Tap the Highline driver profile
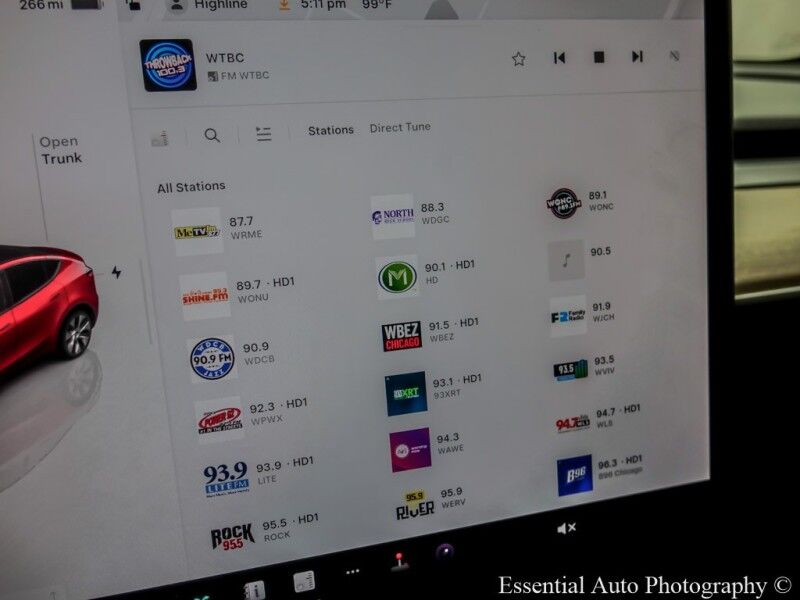 point(207,6)
